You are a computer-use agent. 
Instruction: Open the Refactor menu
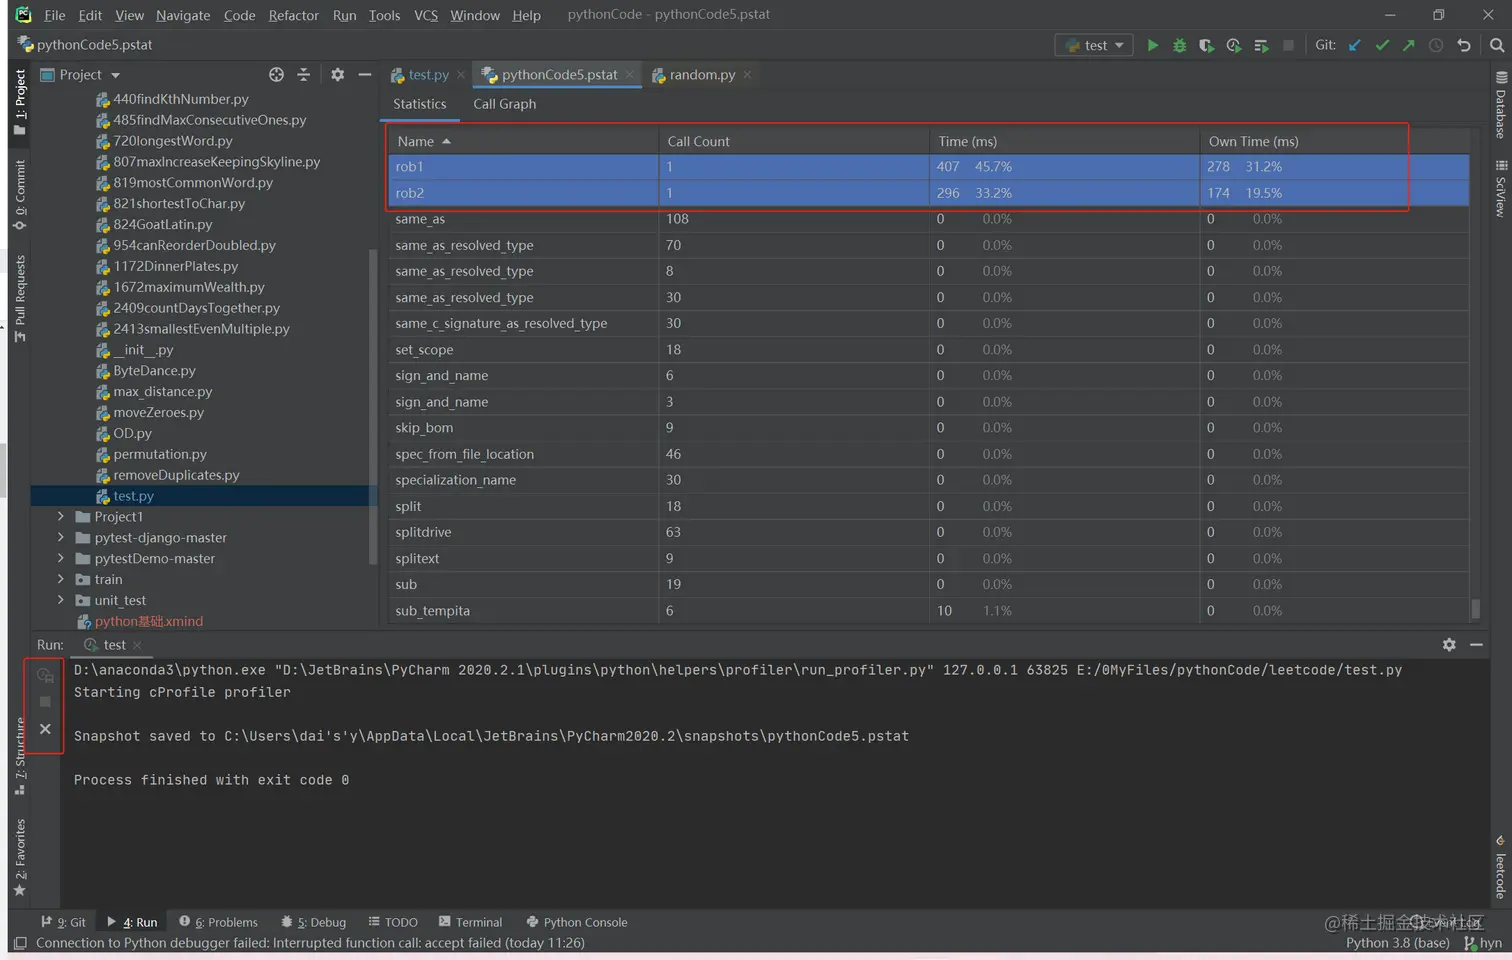(x=293, y=15)
